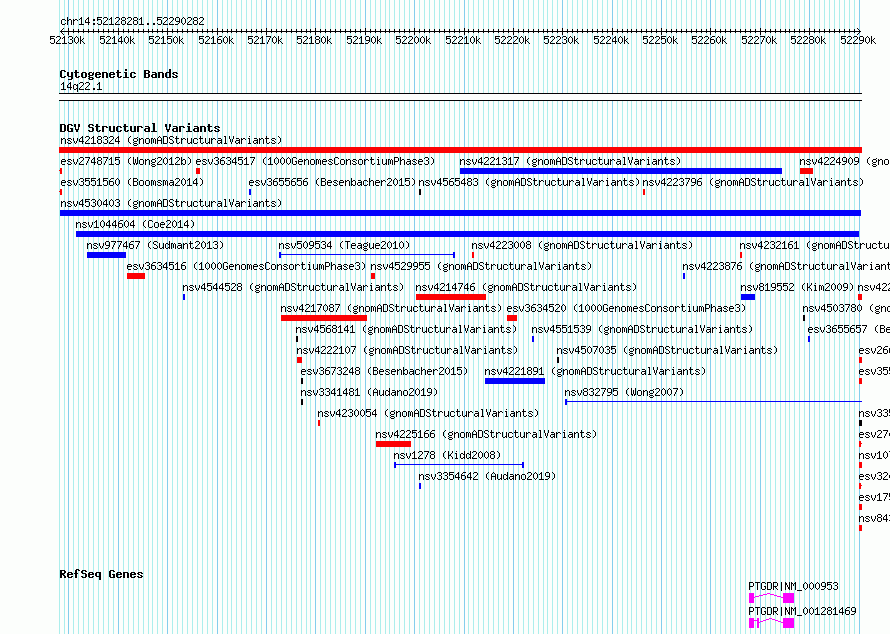Open nsv3341481 (Audano2019) label
Image resolution: width=890 pixels, height=634 pixels.
click(369, 392)
